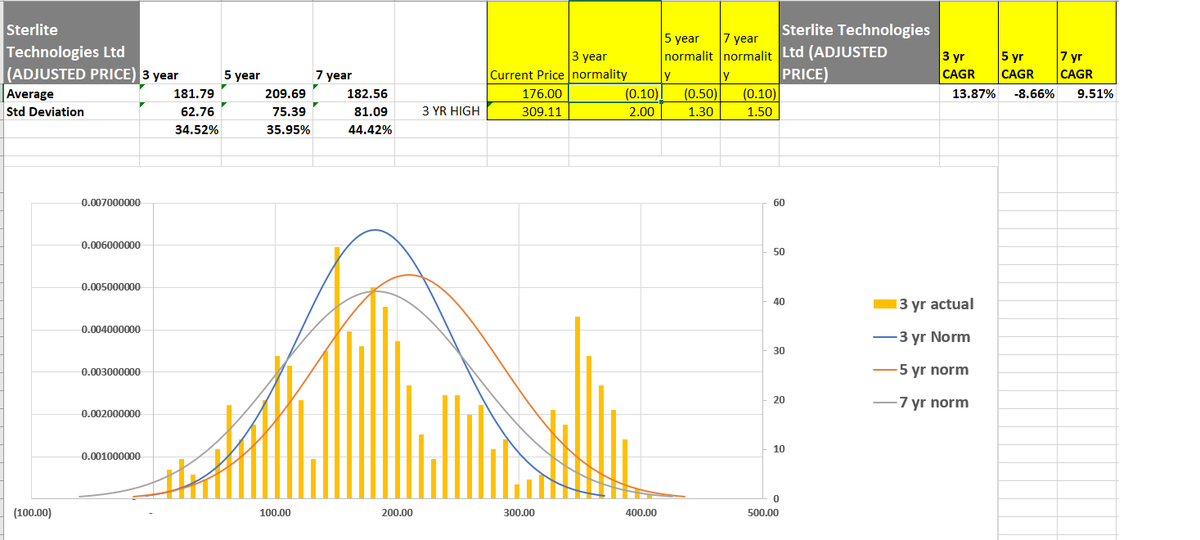This screenshot has width=1200, height=540.
Task: Select the 3 yr CAGR value 13.87%
Action: pos(968,94)
